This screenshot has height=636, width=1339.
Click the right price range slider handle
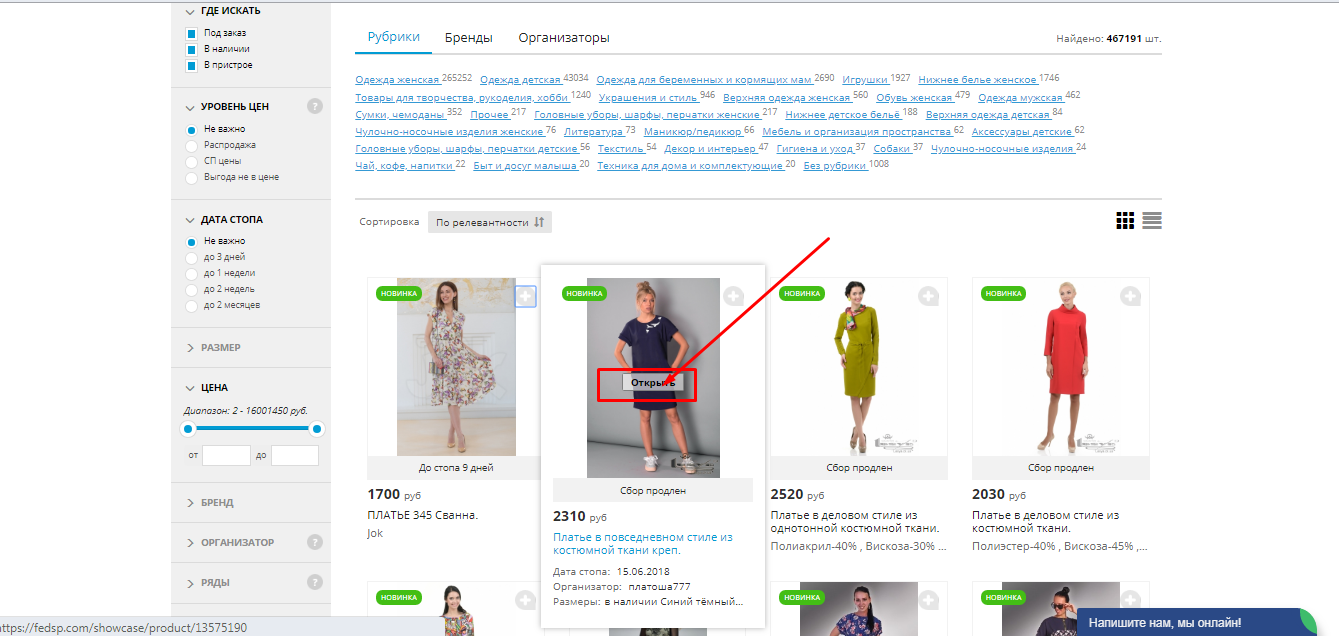click(317, 429)
